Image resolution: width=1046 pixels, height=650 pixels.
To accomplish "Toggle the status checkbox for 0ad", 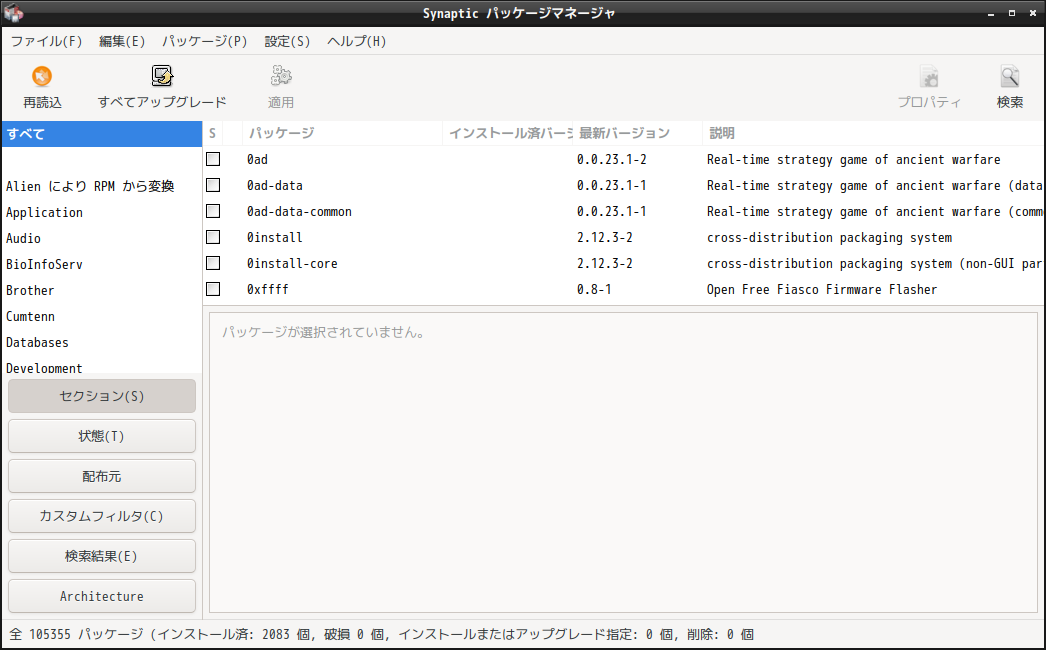I will coord(213,159).
